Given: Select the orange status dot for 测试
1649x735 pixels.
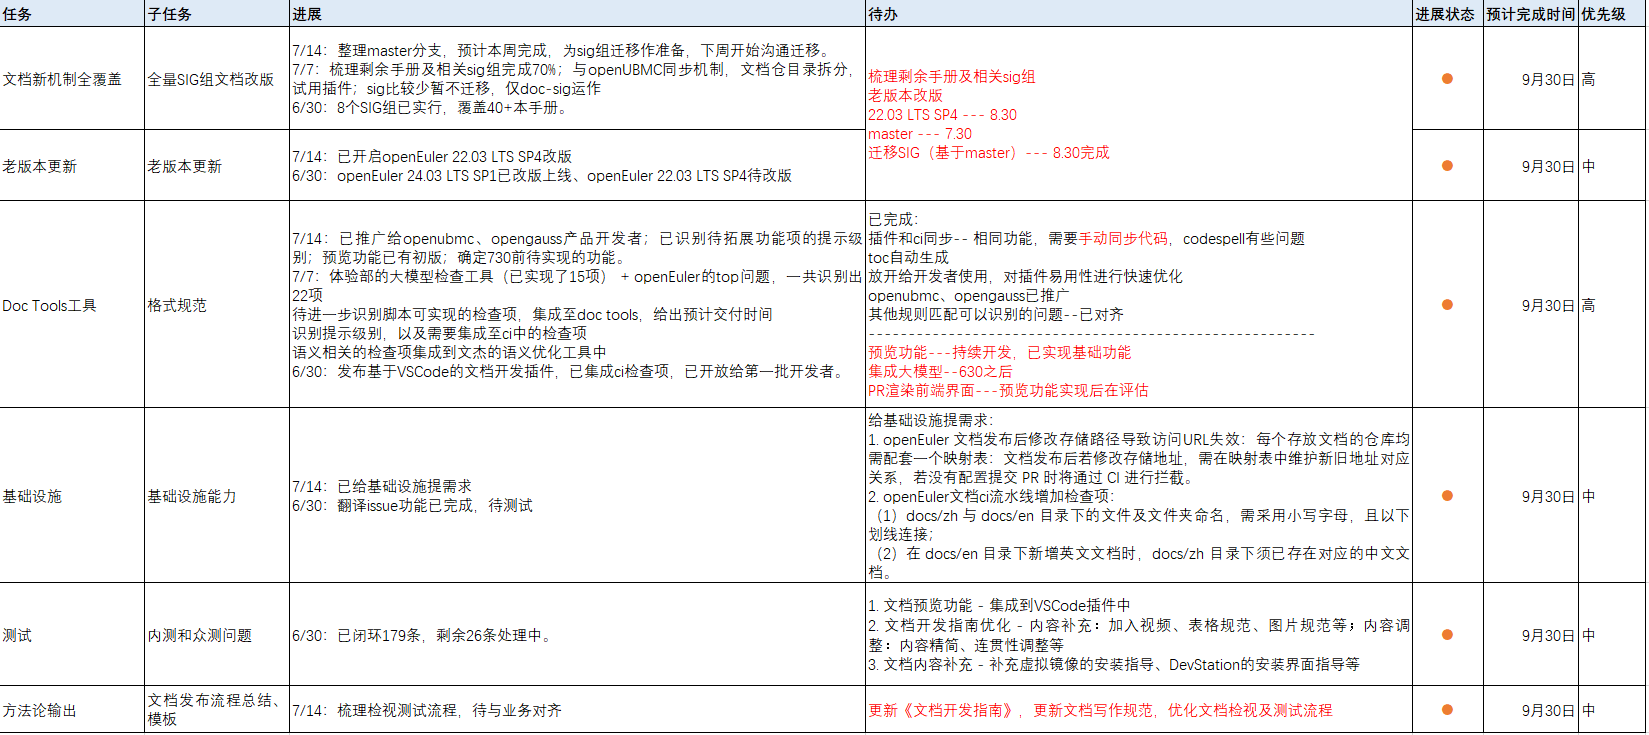Looking at the screenshot, I should (1446, 635).
